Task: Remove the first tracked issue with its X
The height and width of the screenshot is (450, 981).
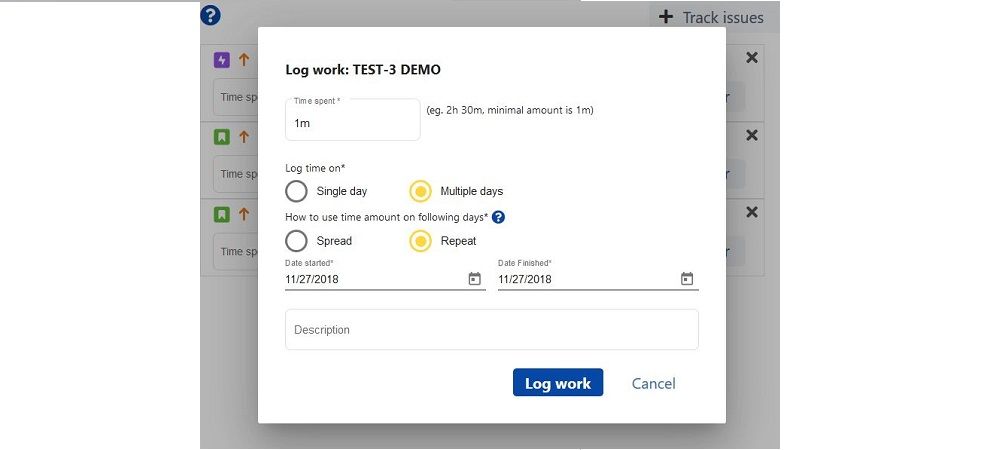Action: click(x=752, y=58)
